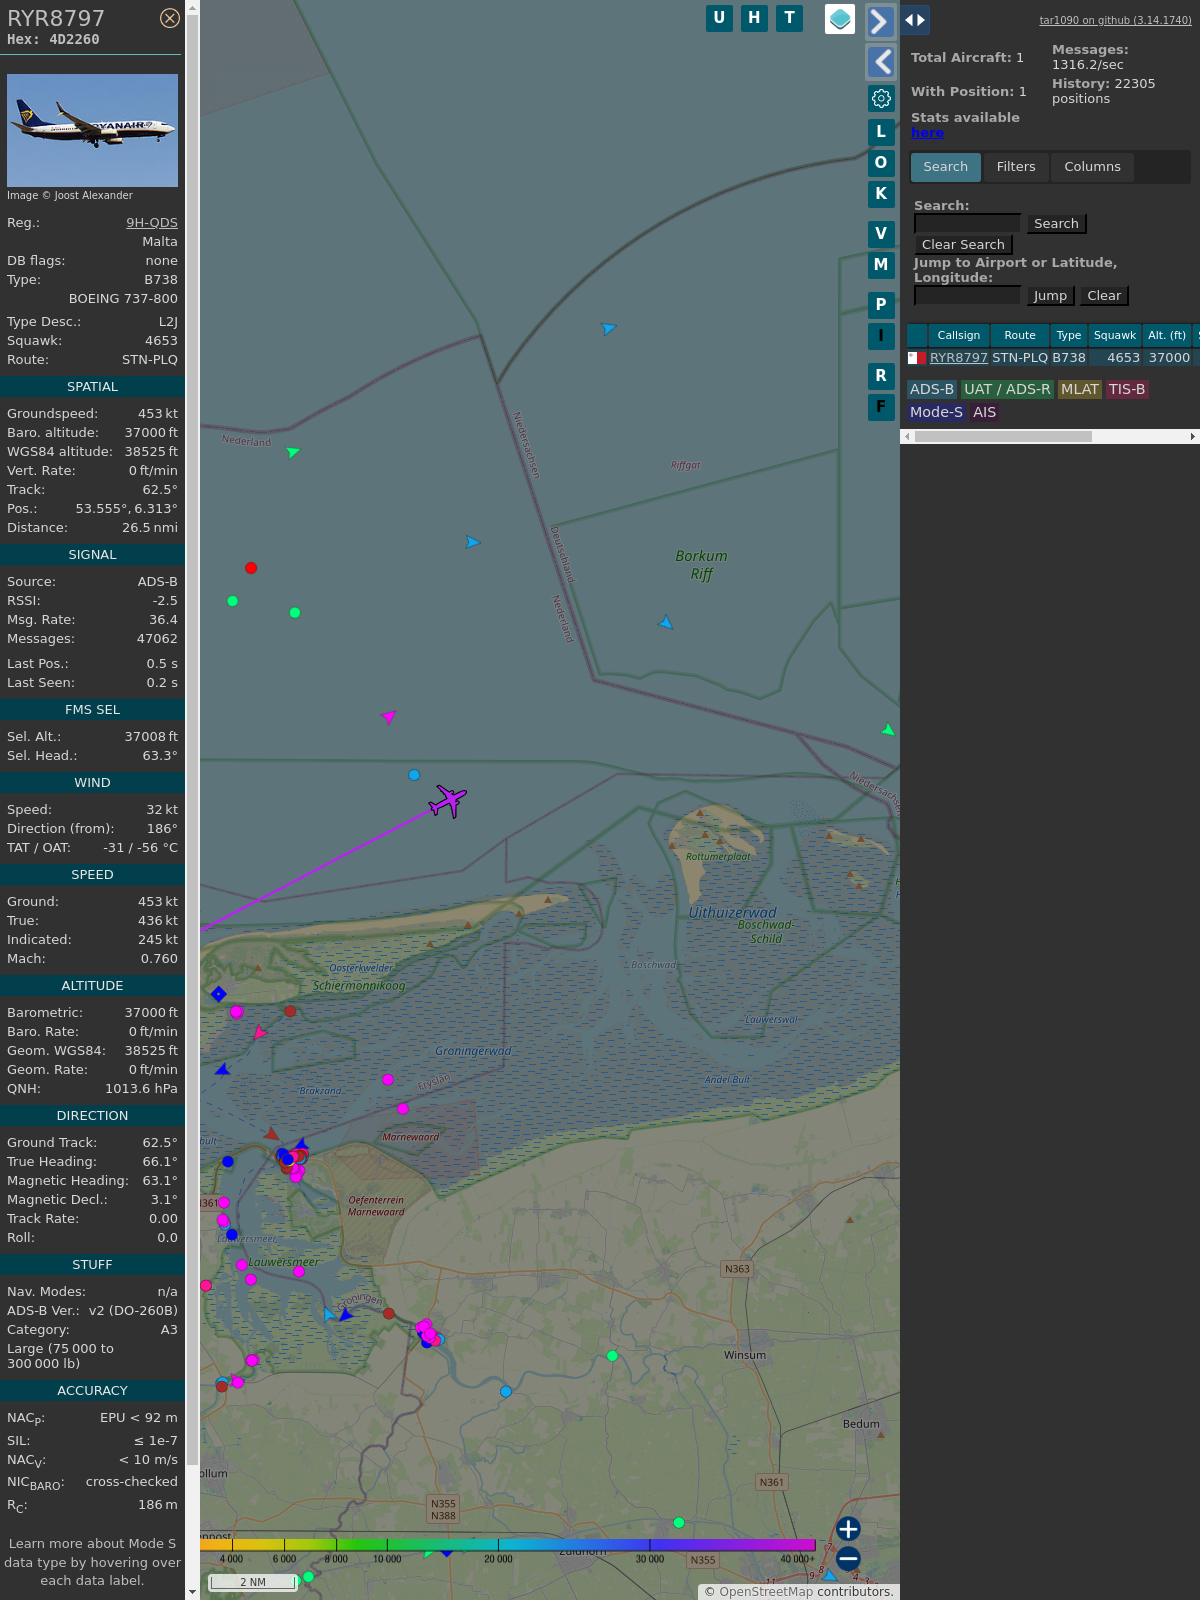The height and width of the screenshot is (1600, 1200).
Task: Click the Ryanair aircraft photo thumbnail
Action: [92, 130]
